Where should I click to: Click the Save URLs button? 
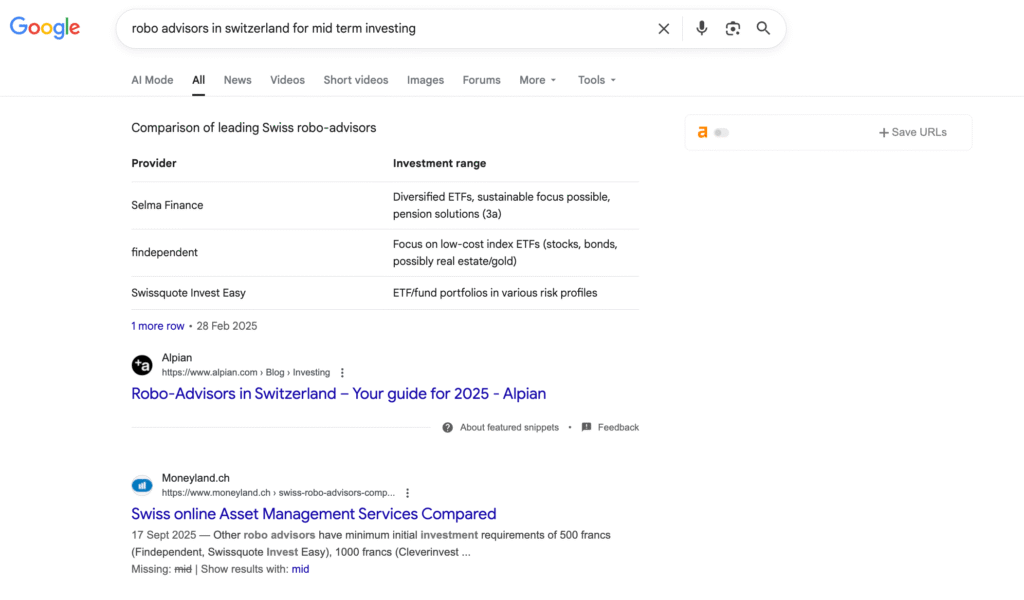pos(912,132)
